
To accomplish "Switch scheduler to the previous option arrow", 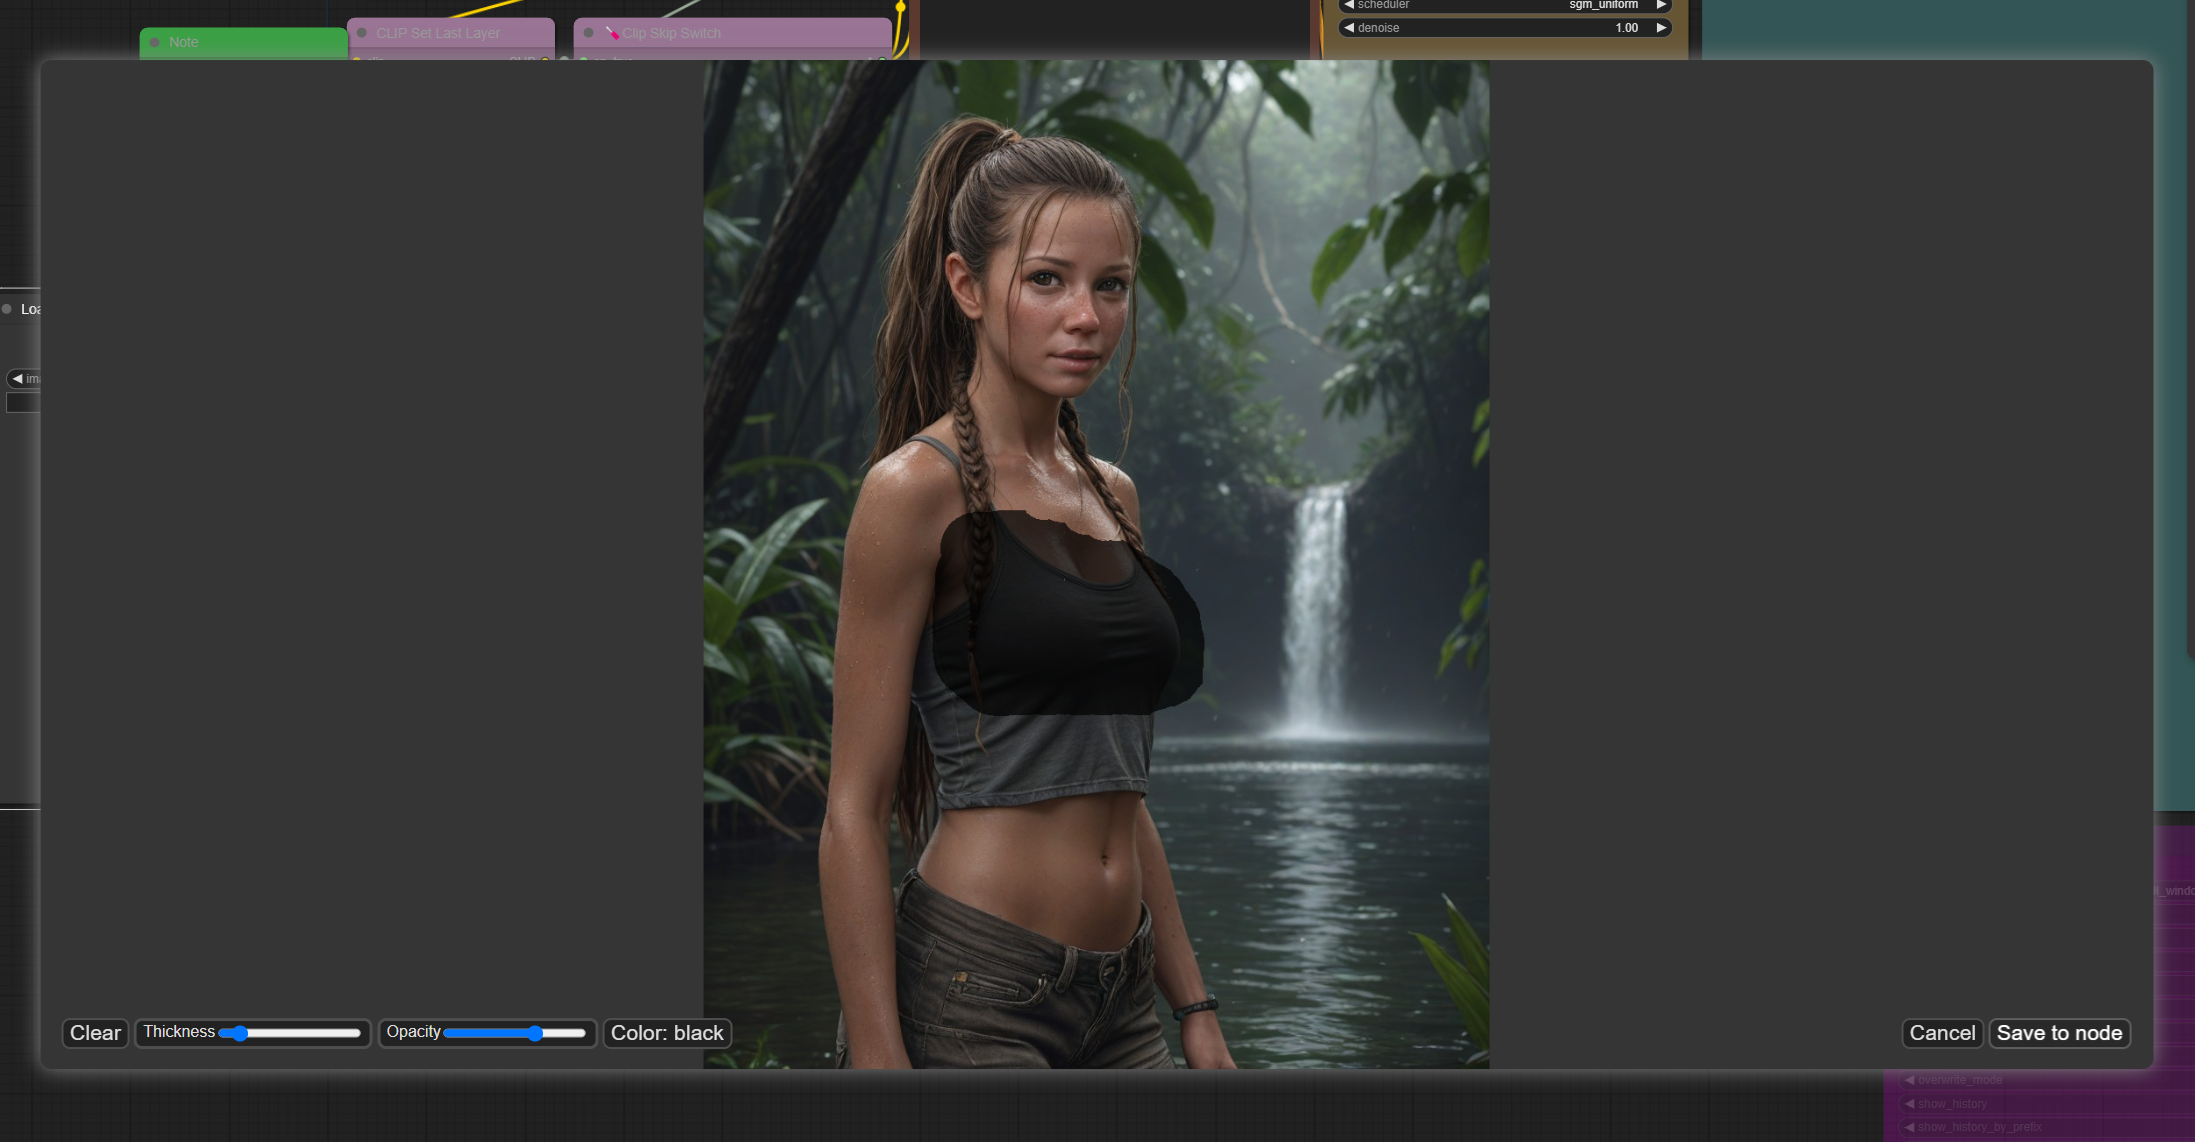I will point(1349,5).
